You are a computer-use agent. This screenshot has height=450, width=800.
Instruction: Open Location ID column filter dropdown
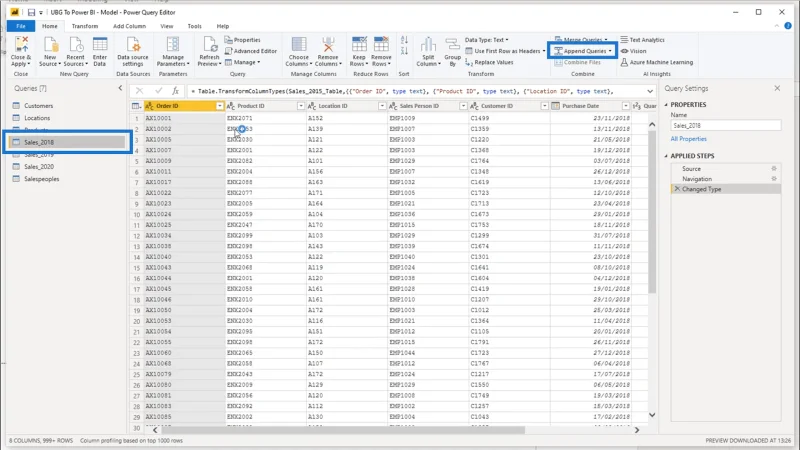coord(382,106)
